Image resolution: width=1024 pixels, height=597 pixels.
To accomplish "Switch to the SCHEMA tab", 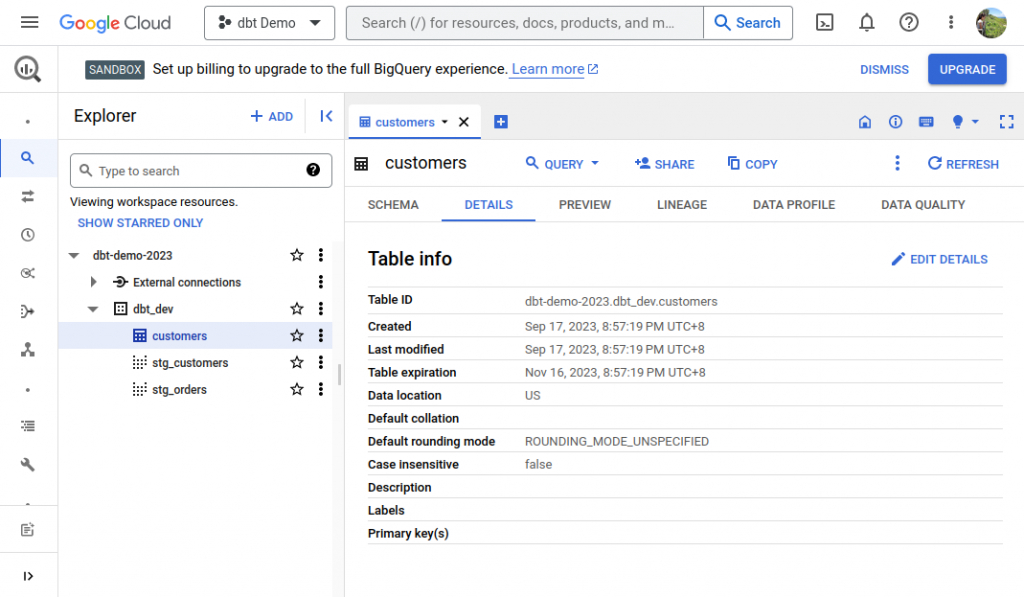I will (393, 204).
